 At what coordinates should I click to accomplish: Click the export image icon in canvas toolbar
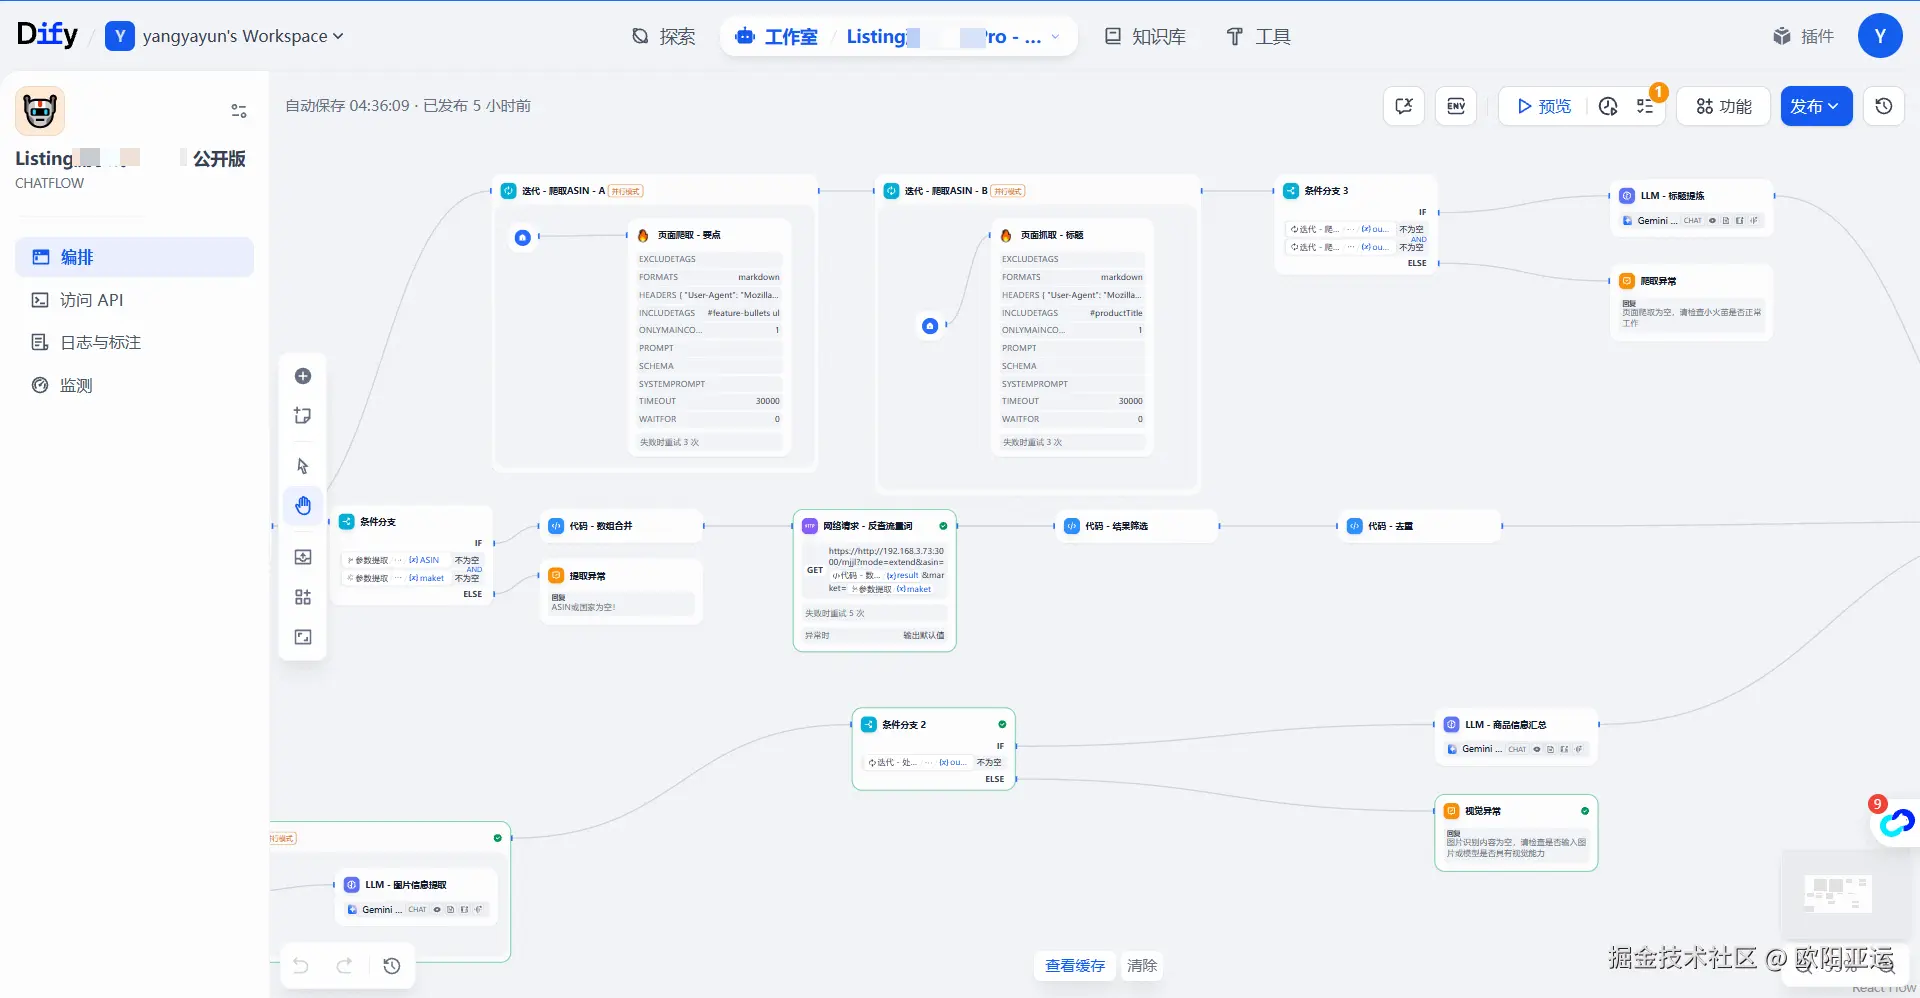click(303, 557)
